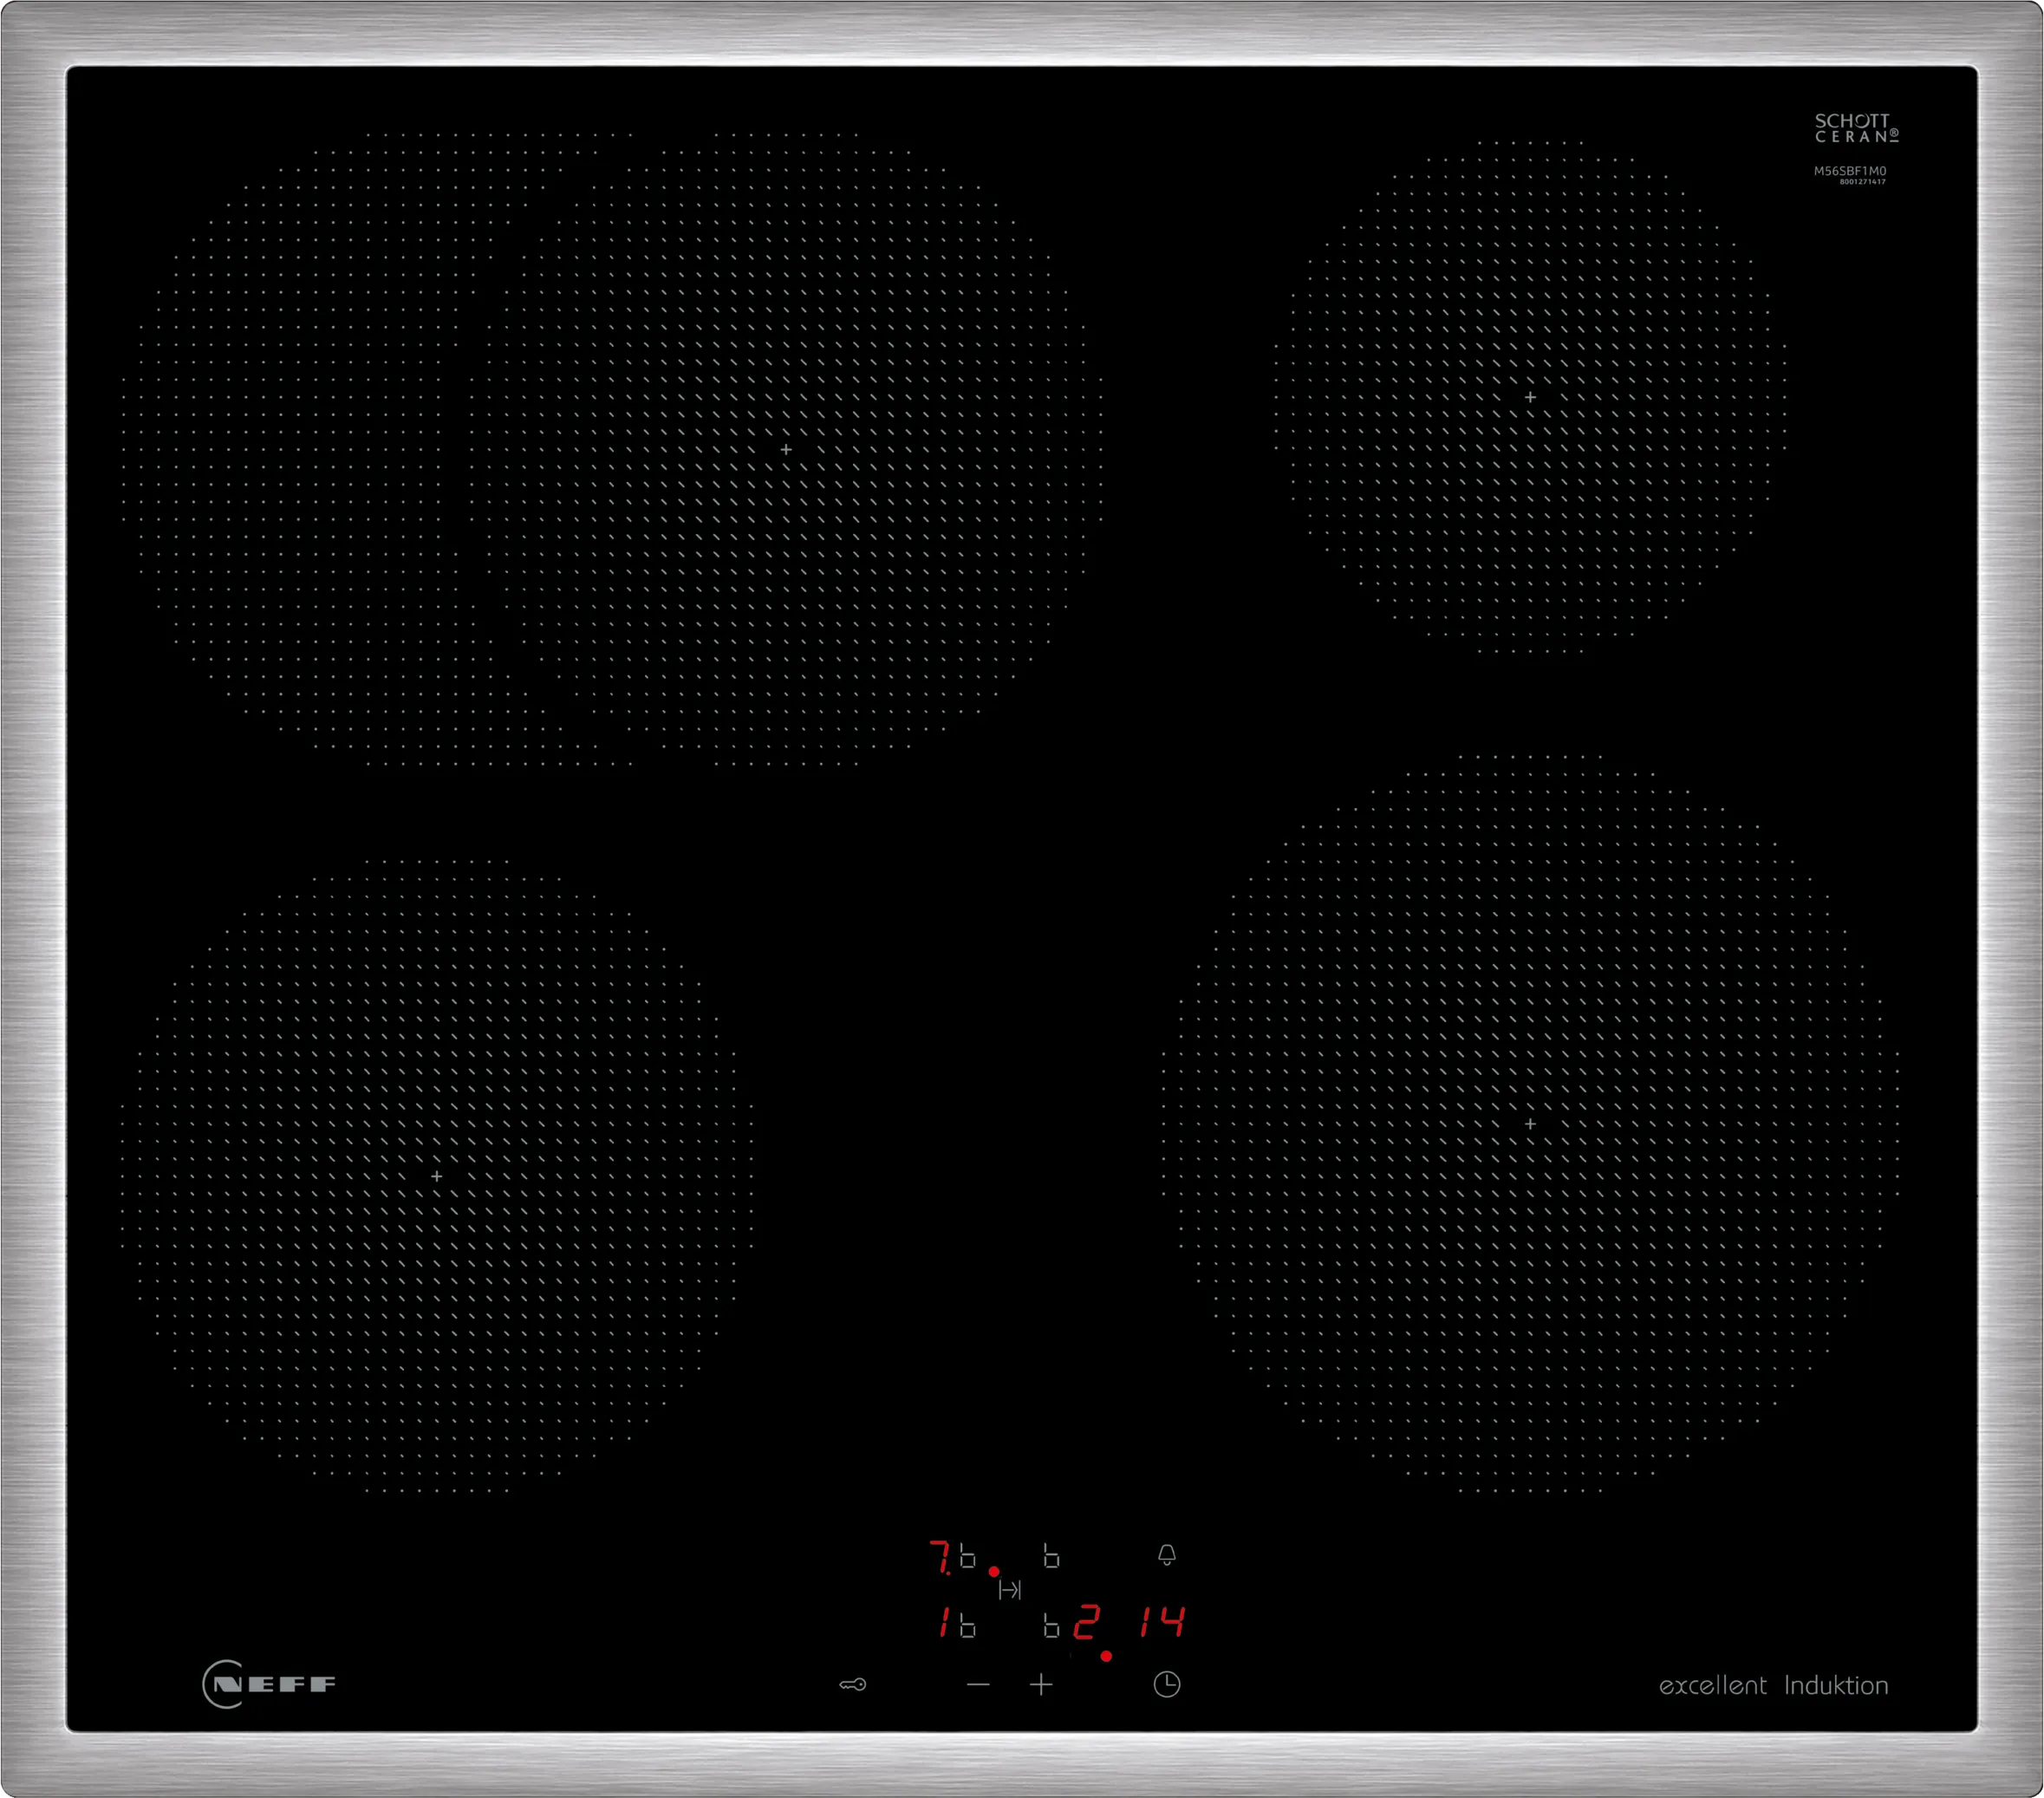This screenshot has height=1798, width=2044.
Task: Click center cross of top-right cooking zone
Action: (1530, 397)
